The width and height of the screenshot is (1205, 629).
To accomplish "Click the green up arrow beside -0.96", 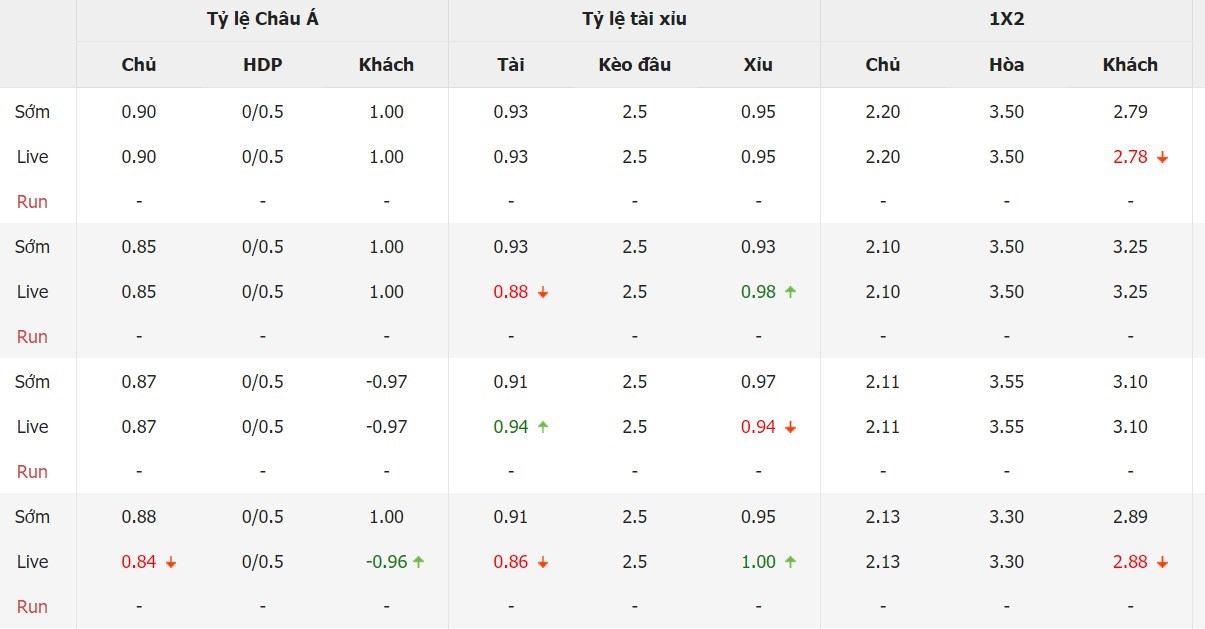I will tap(418, 562).
